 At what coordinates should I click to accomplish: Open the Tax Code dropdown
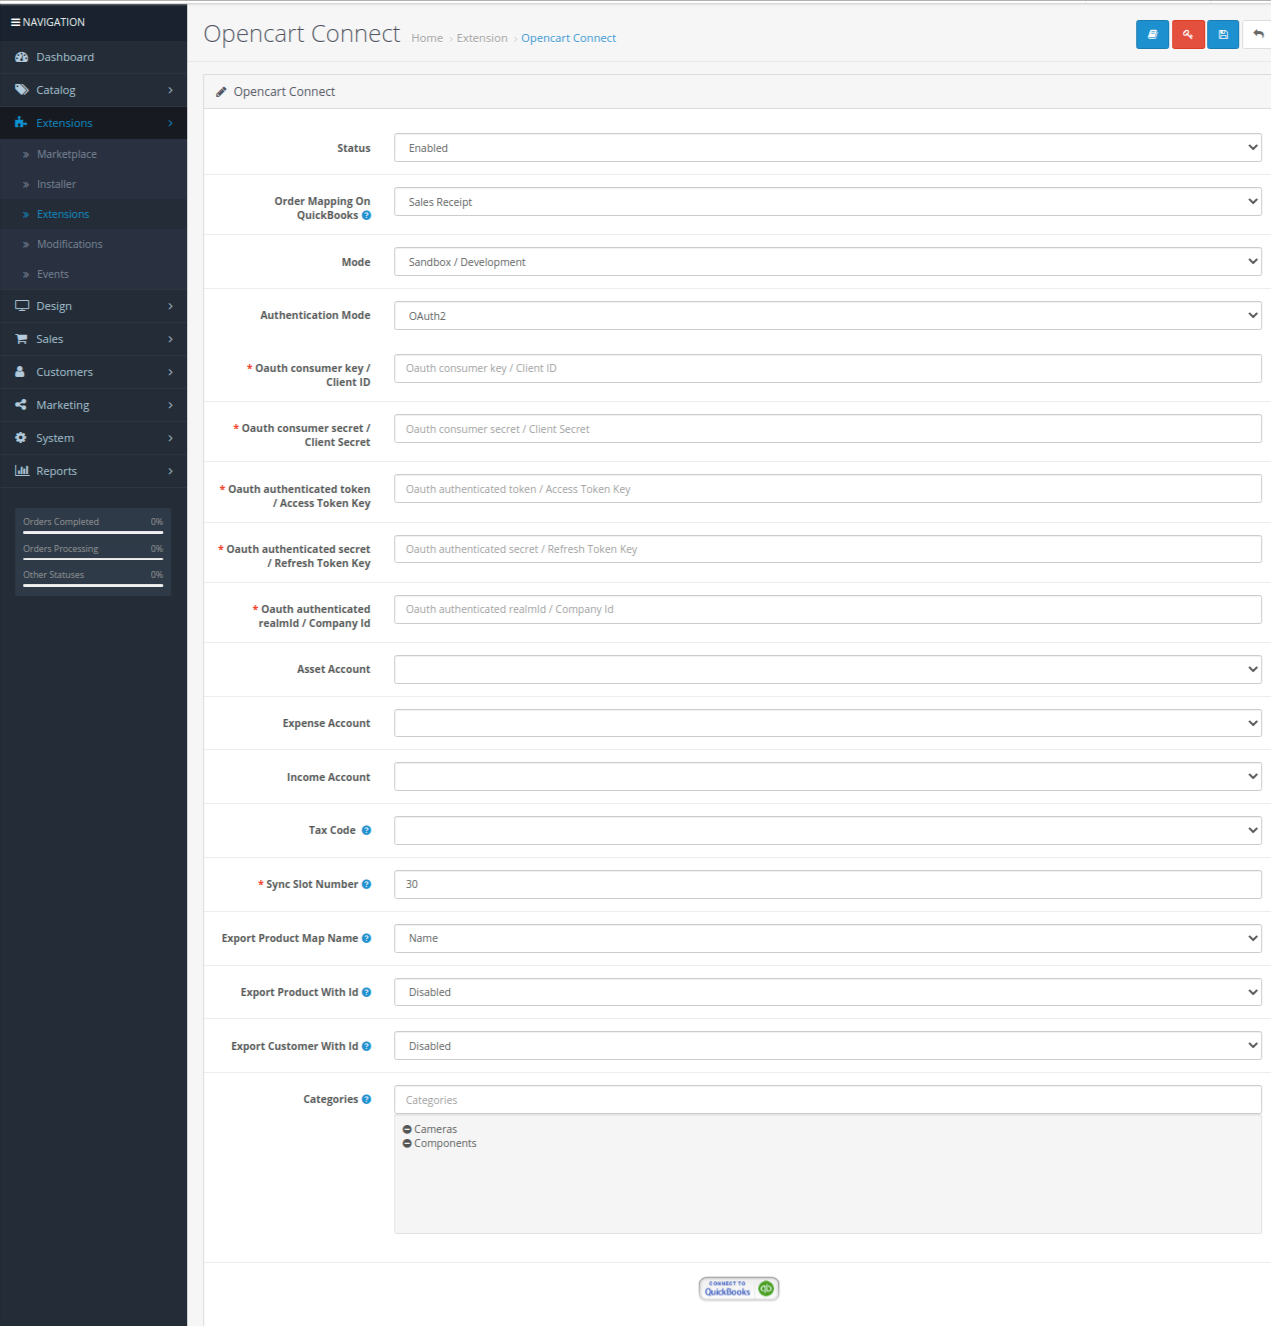[827, 831]
